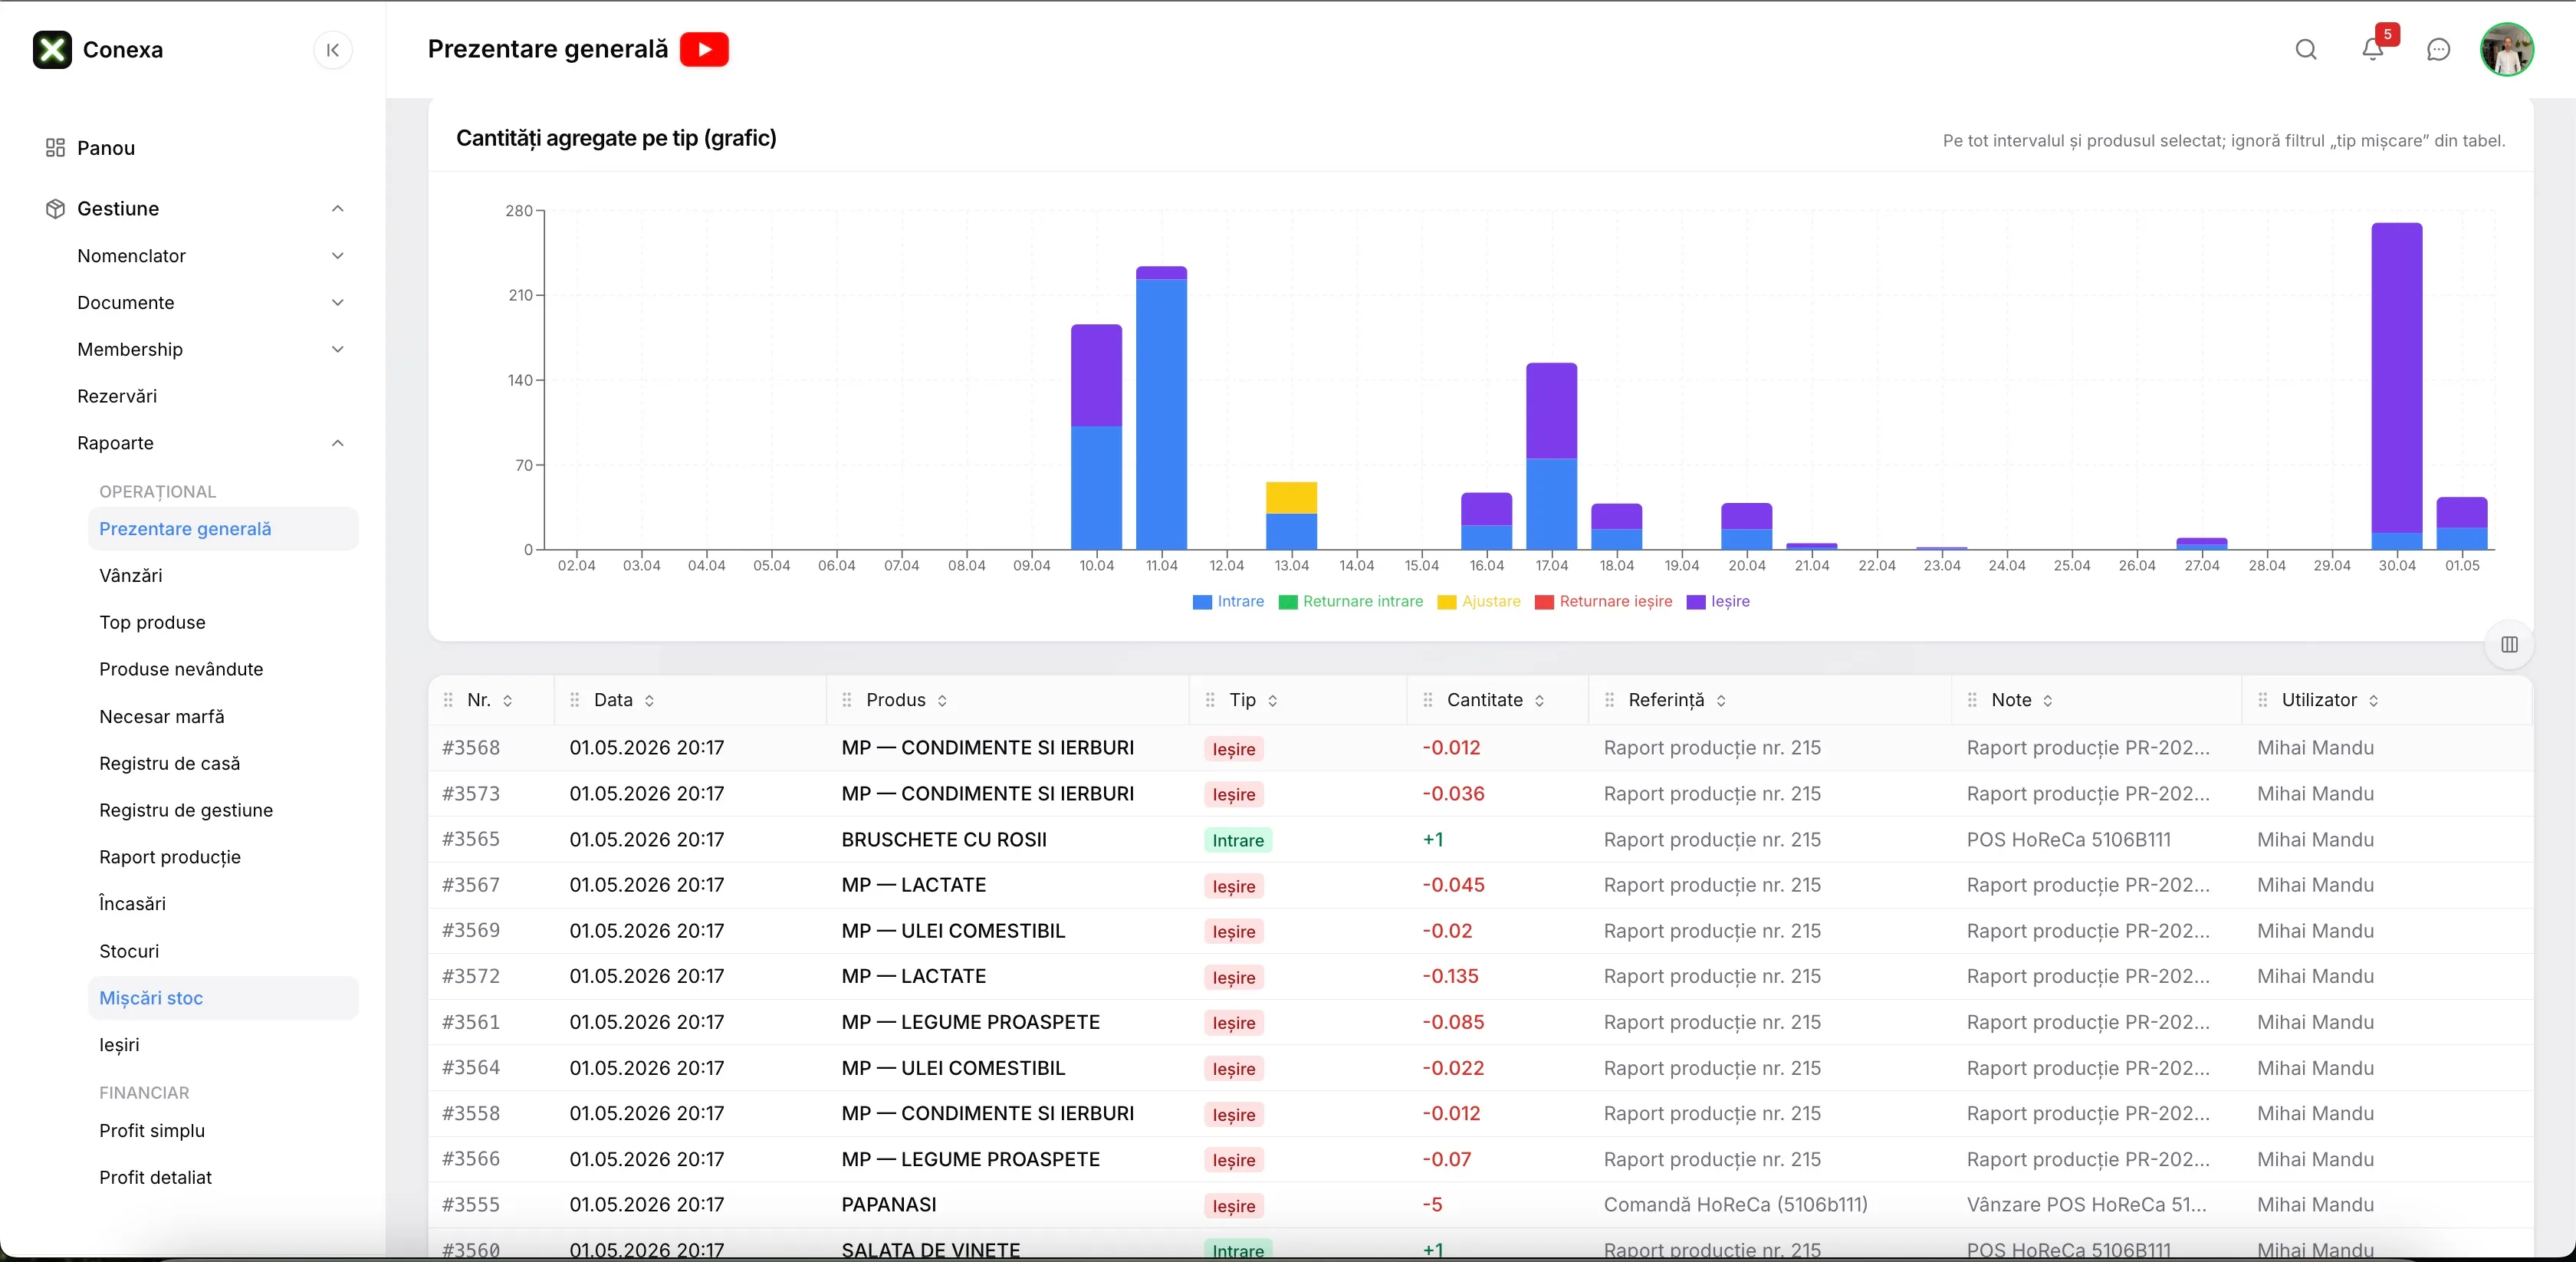2576x1262 pixels.
Task: Expand the Nomenclator submenu
Action: 338,256
